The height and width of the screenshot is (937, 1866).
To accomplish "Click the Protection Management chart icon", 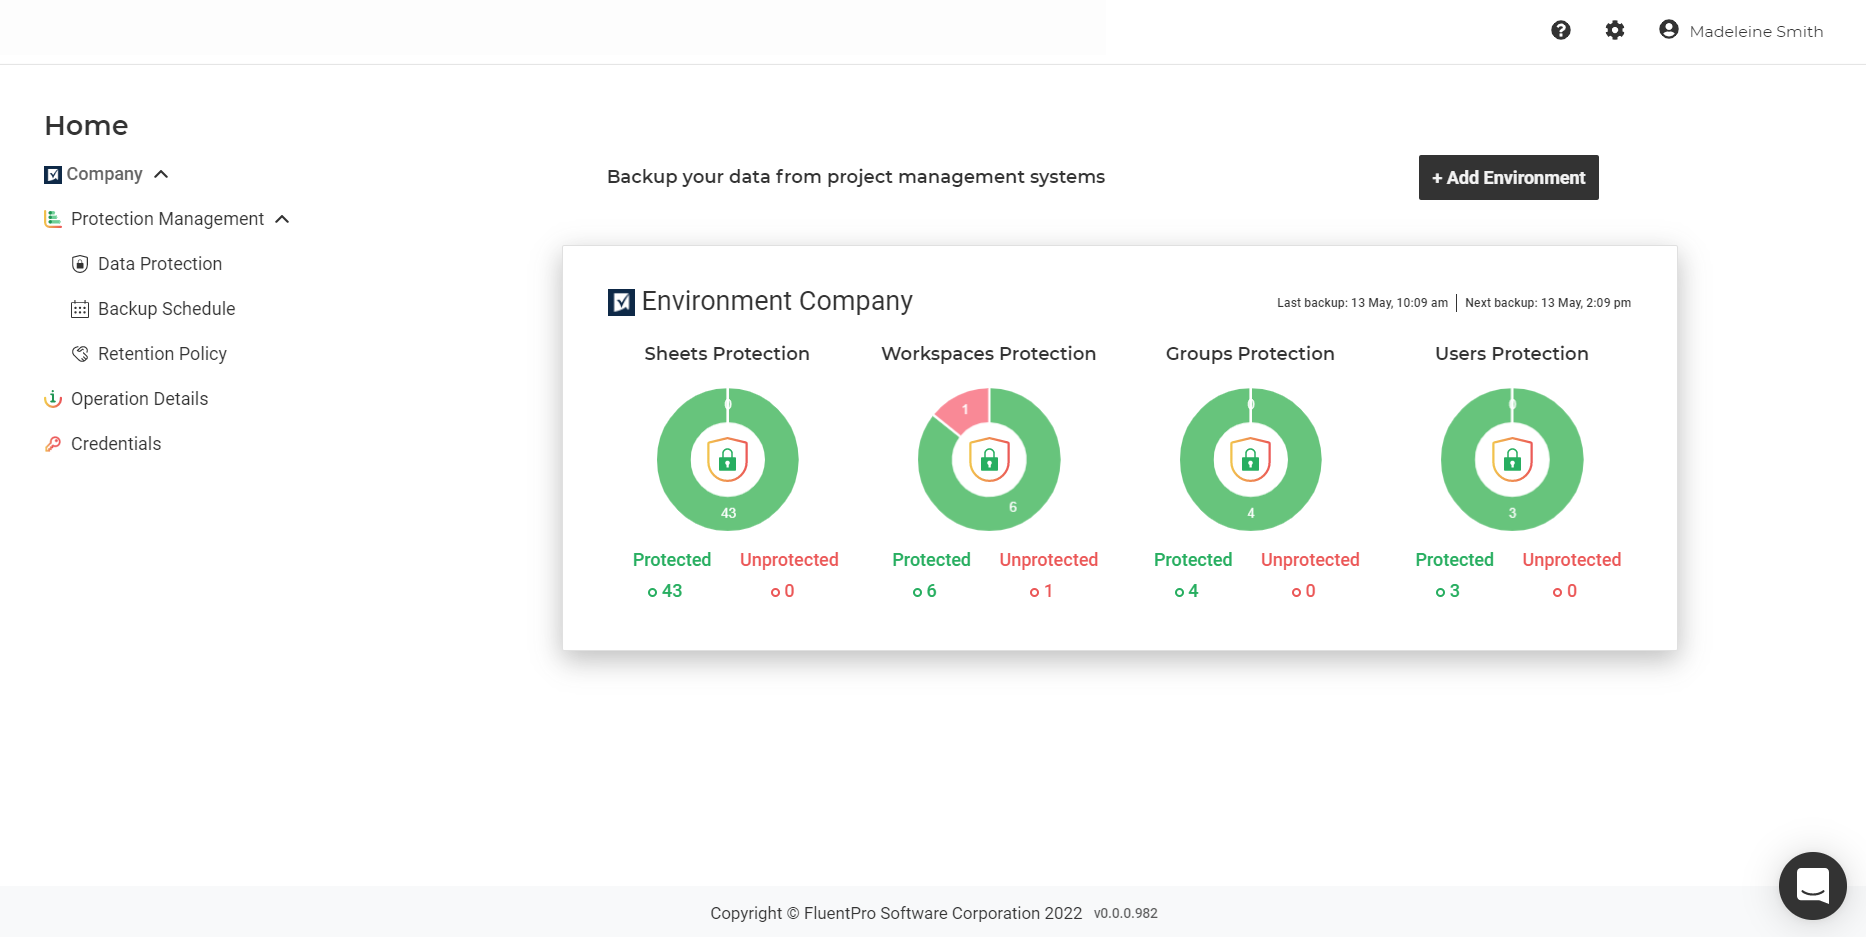I will point(53,219).
